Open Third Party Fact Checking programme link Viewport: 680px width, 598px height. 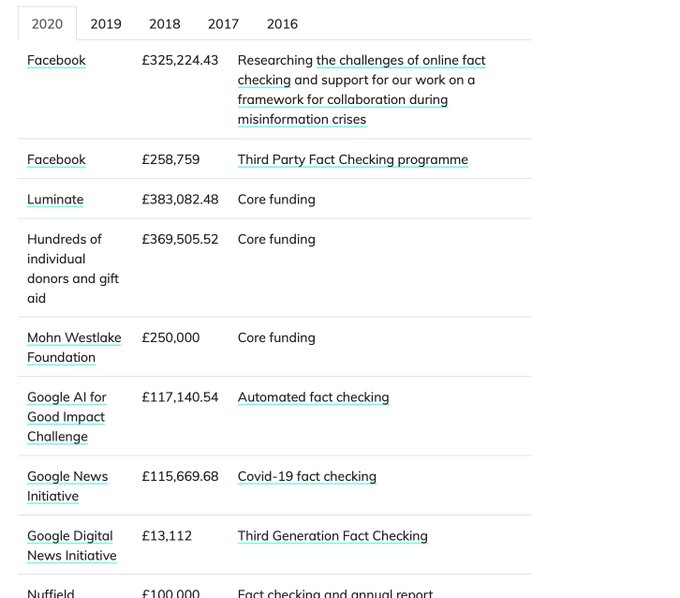tap(353, 160)
